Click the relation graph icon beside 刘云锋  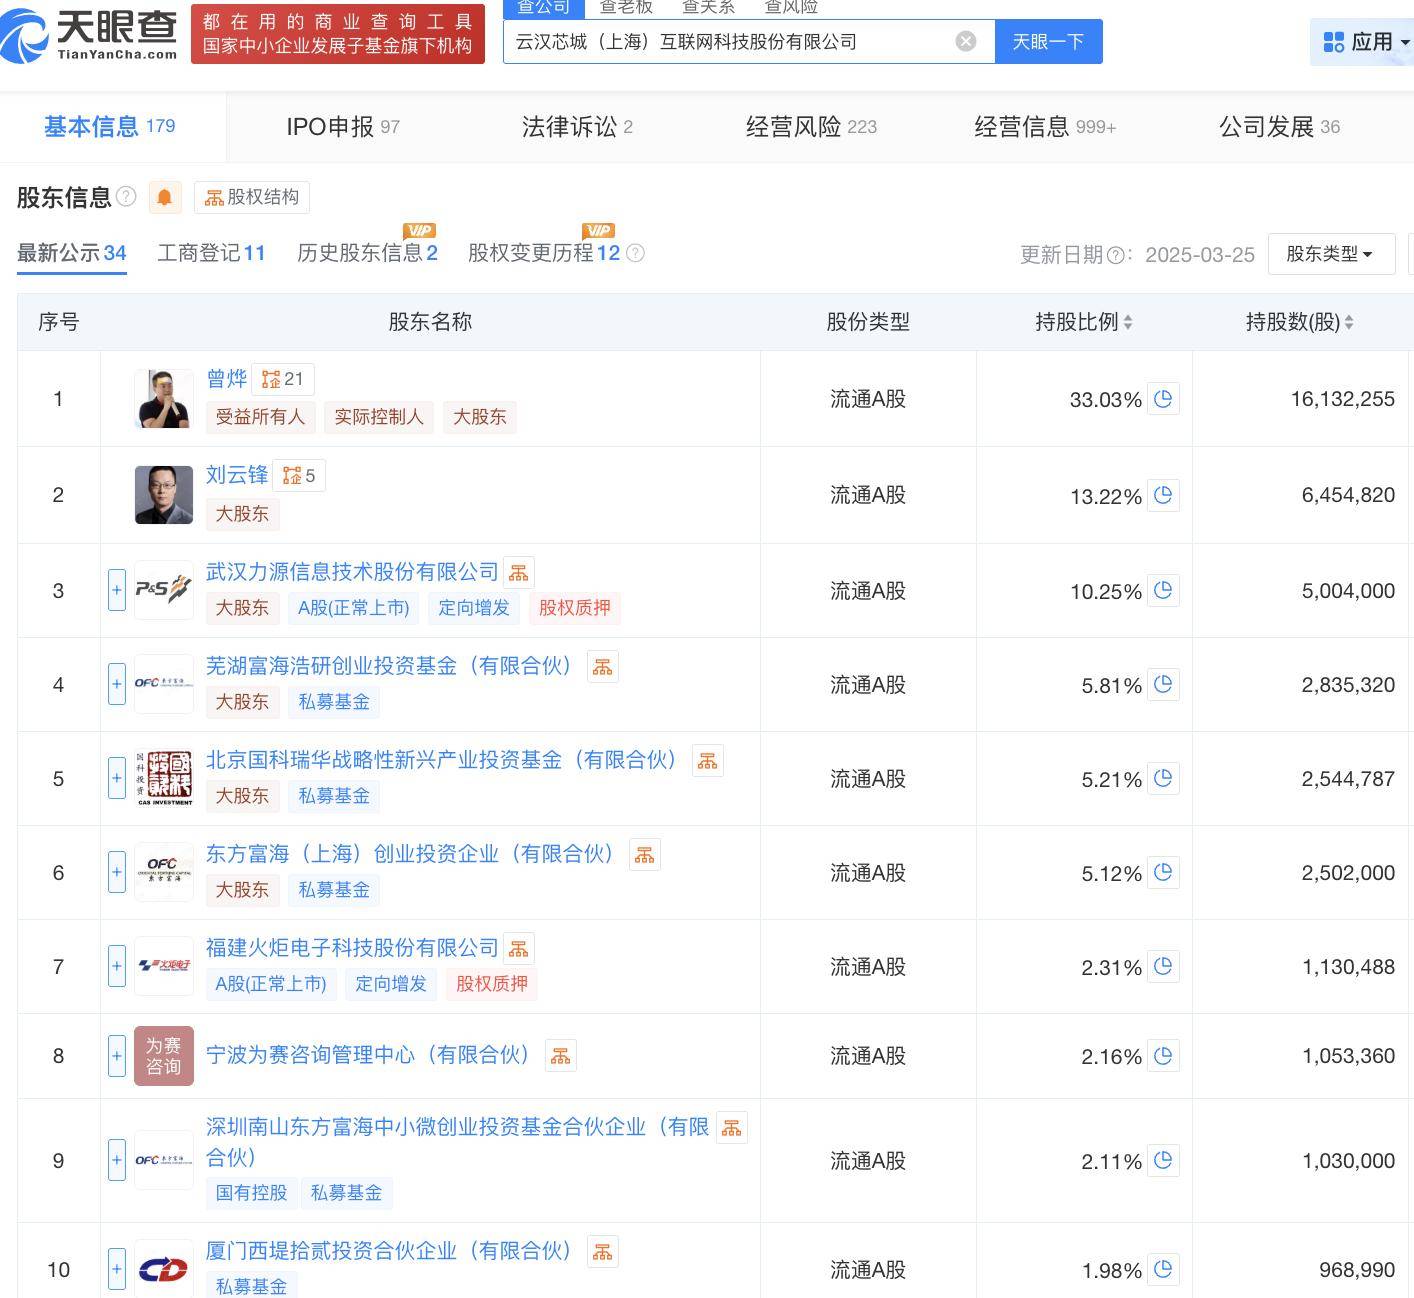tap(299, 476)
